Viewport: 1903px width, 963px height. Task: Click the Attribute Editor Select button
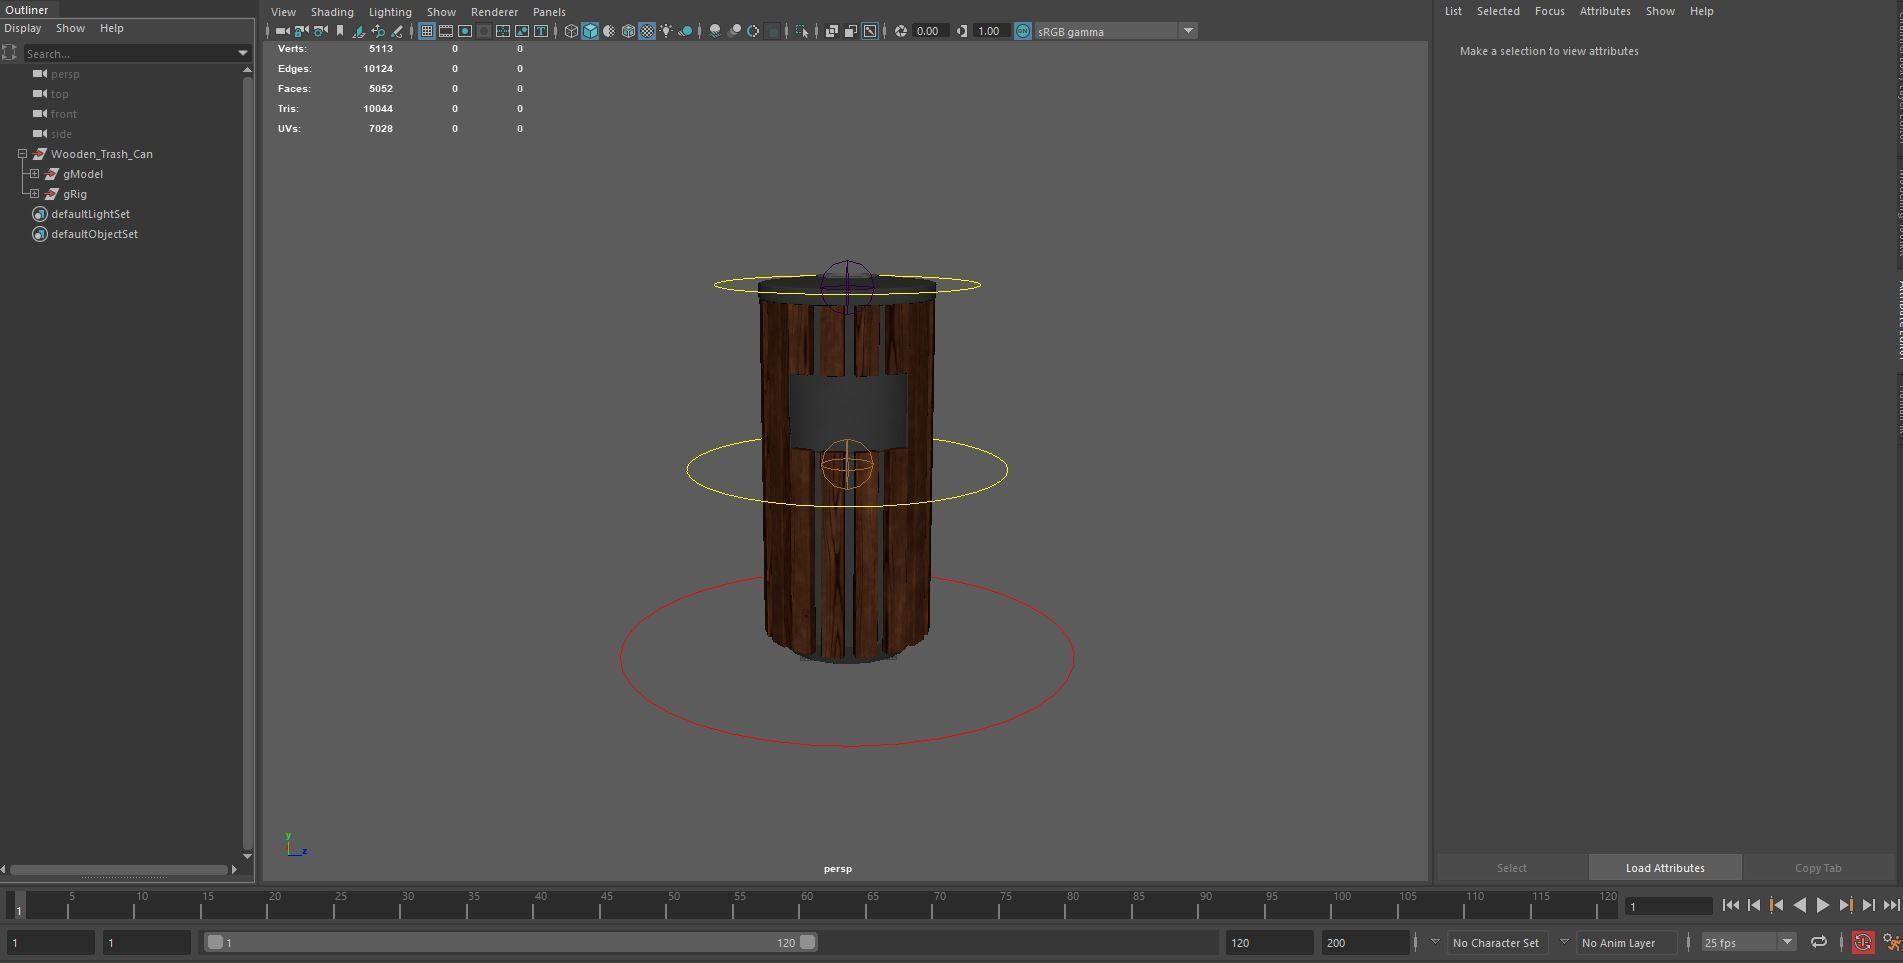pos(1511,868)
